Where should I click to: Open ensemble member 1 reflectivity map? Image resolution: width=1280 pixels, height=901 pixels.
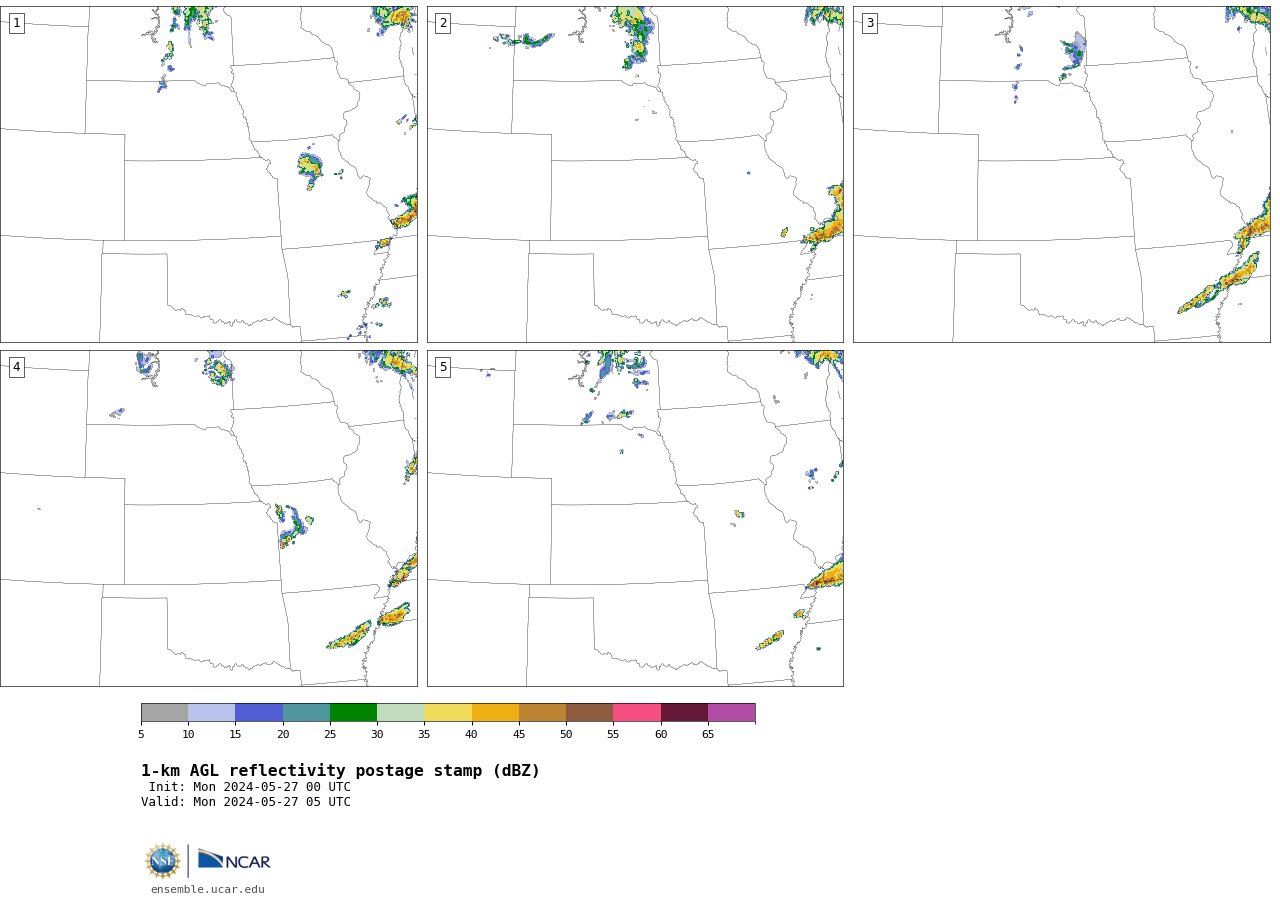(209, 174)
